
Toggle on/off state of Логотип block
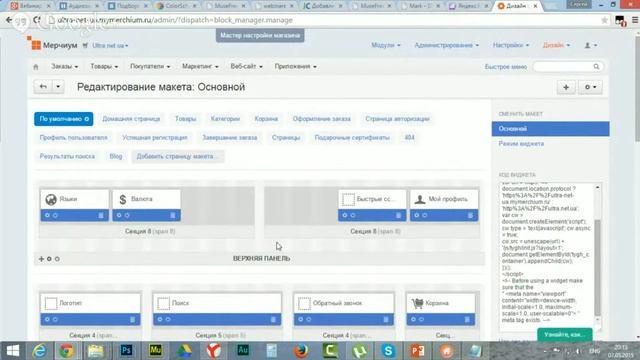point(56,319)
